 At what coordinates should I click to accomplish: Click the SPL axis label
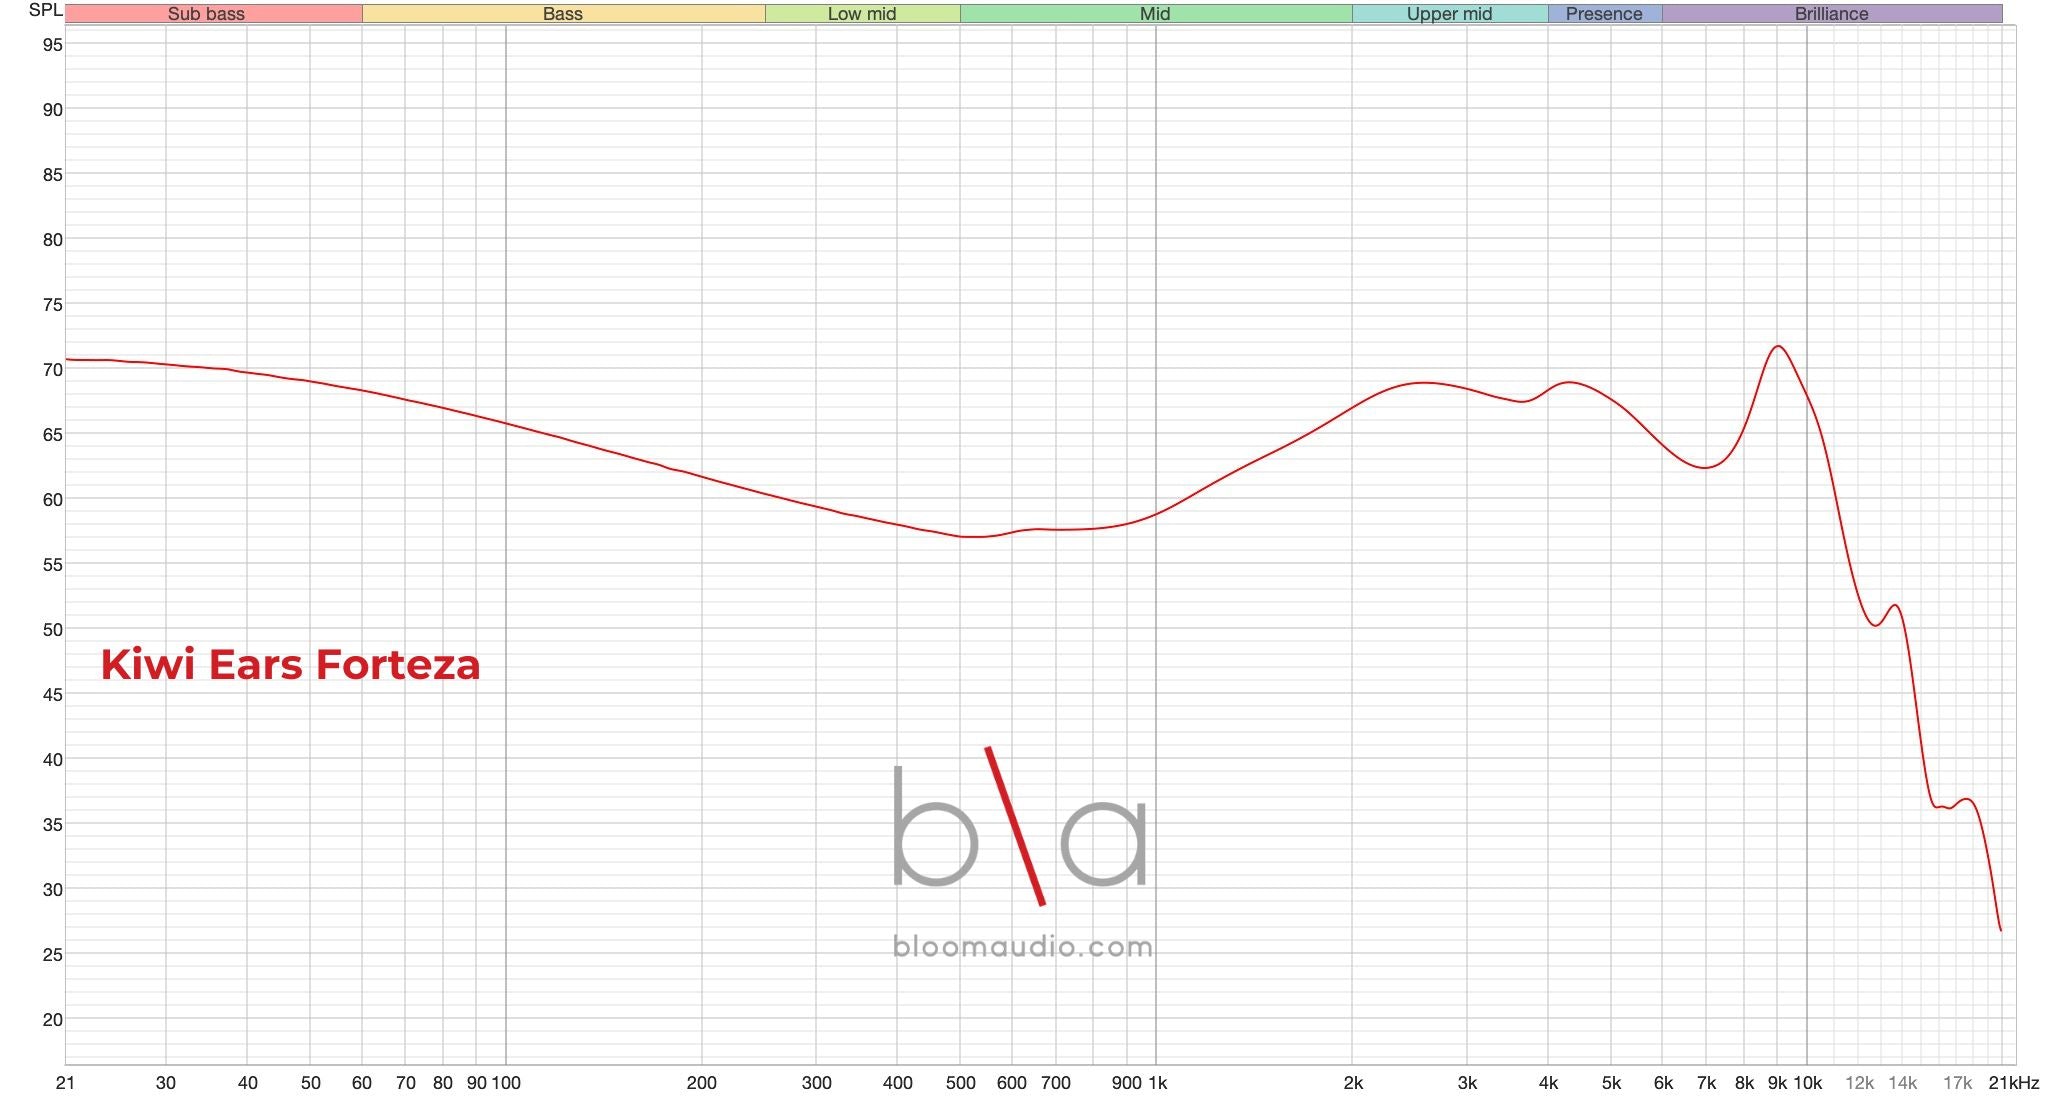(x=45, y=10)
